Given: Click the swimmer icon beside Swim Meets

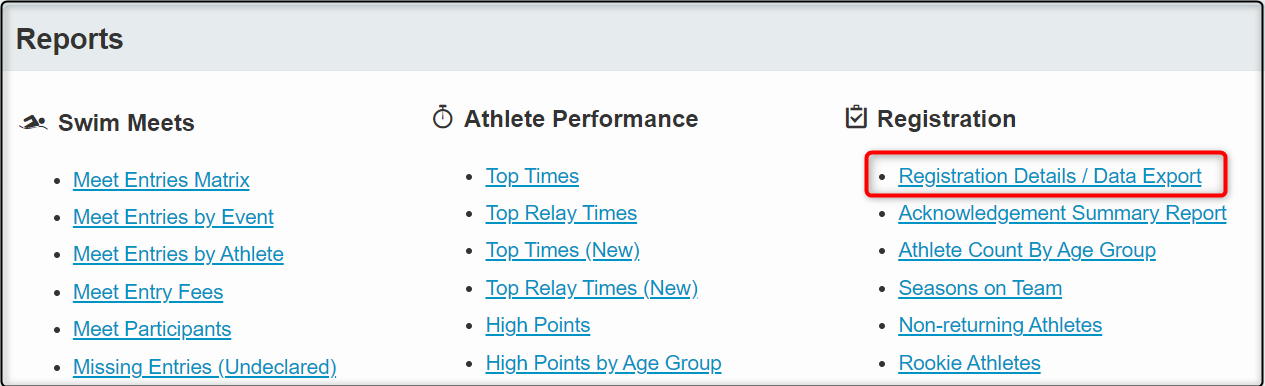Looking at the screenshot, I should point(33,123).
